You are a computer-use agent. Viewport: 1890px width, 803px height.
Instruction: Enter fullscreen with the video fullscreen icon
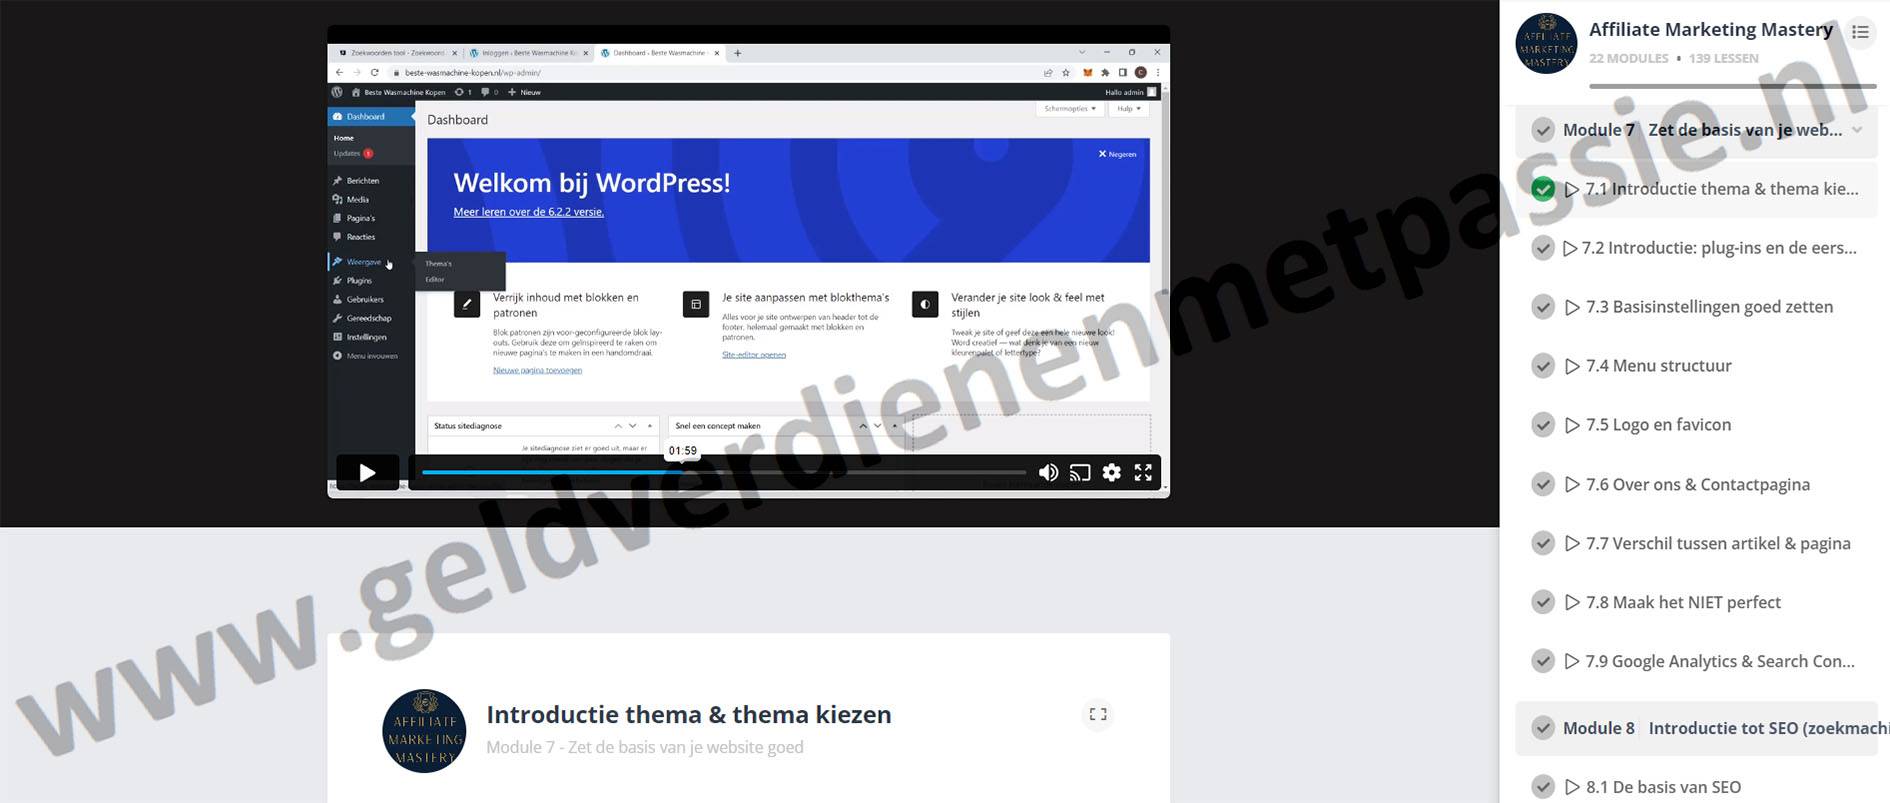pos(1143,473)
